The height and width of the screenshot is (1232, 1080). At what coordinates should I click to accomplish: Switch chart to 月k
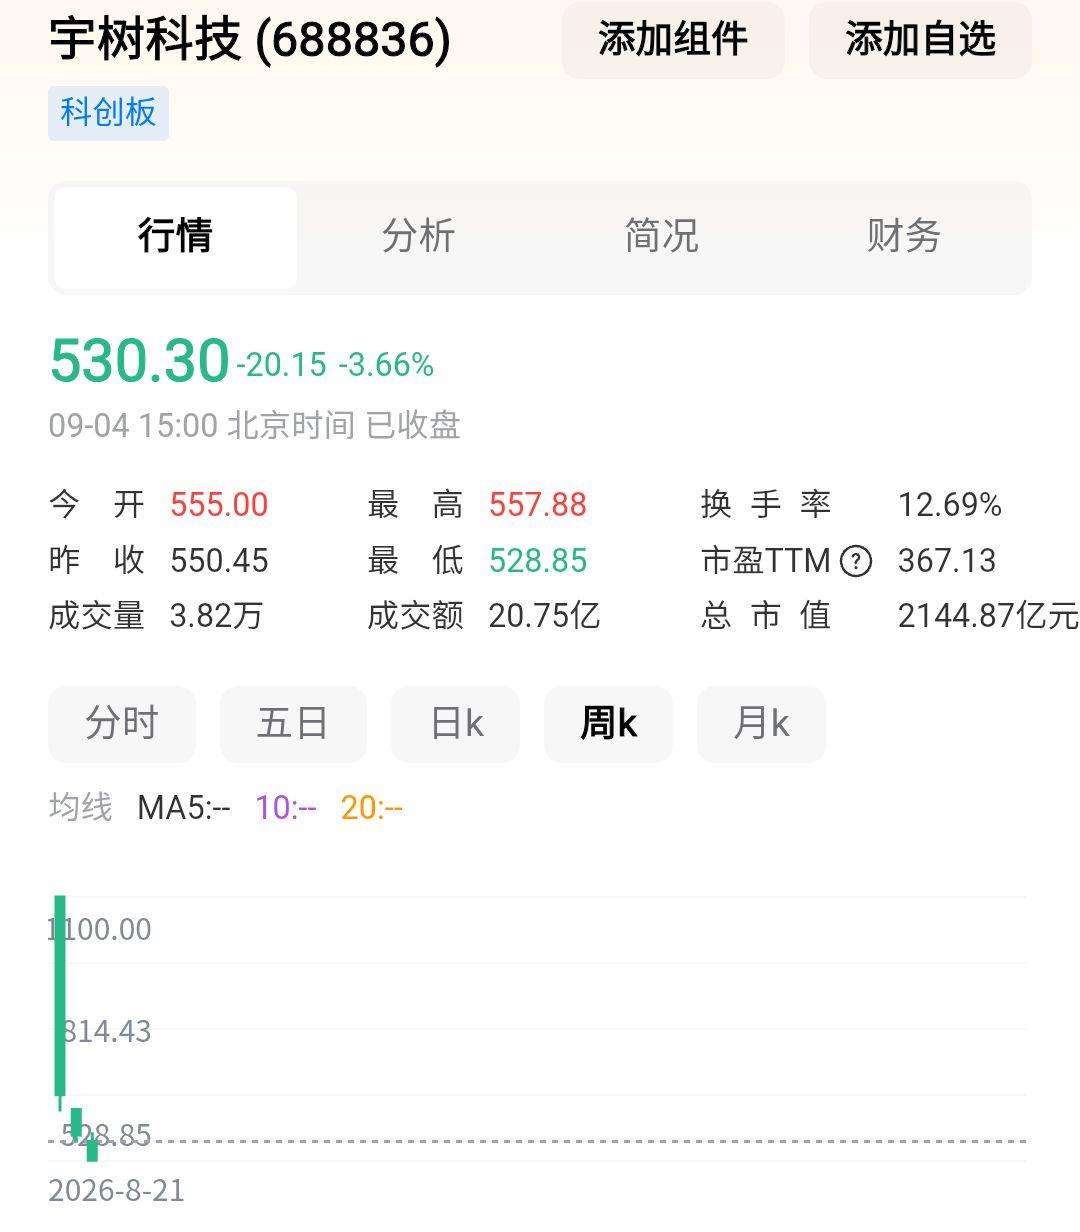(761, 723)
